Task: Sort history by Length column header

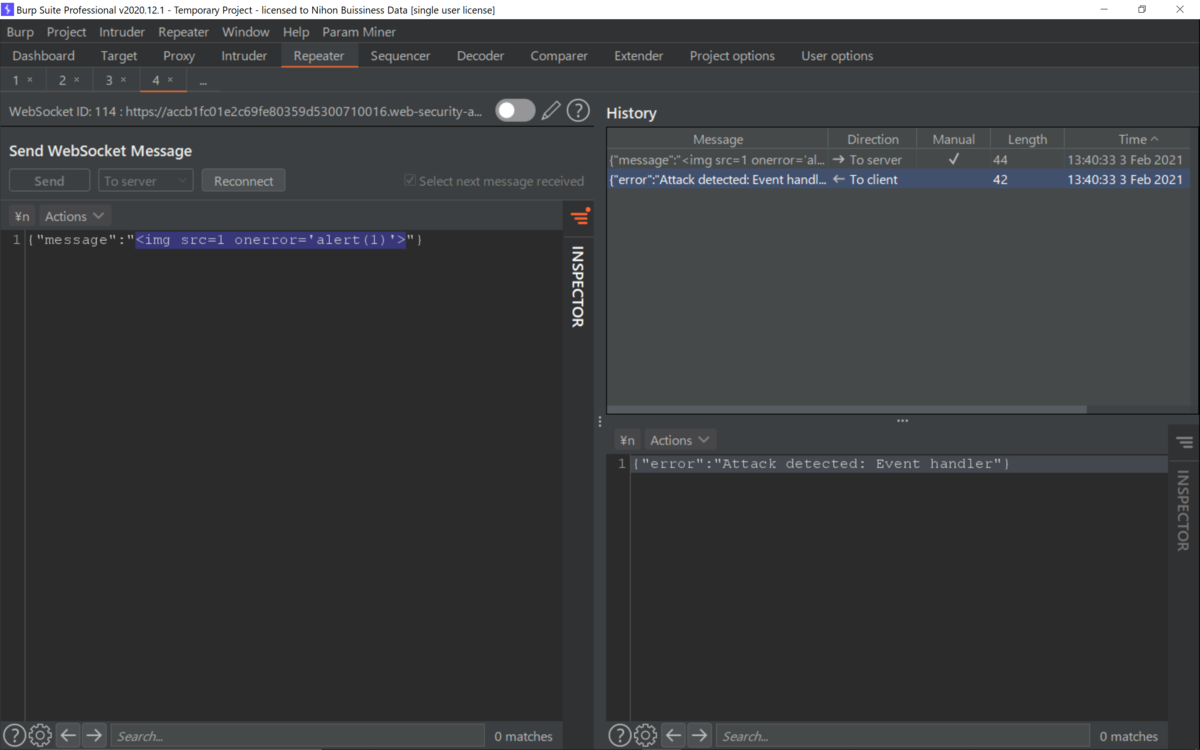Action: click(x=1027, y=139)
